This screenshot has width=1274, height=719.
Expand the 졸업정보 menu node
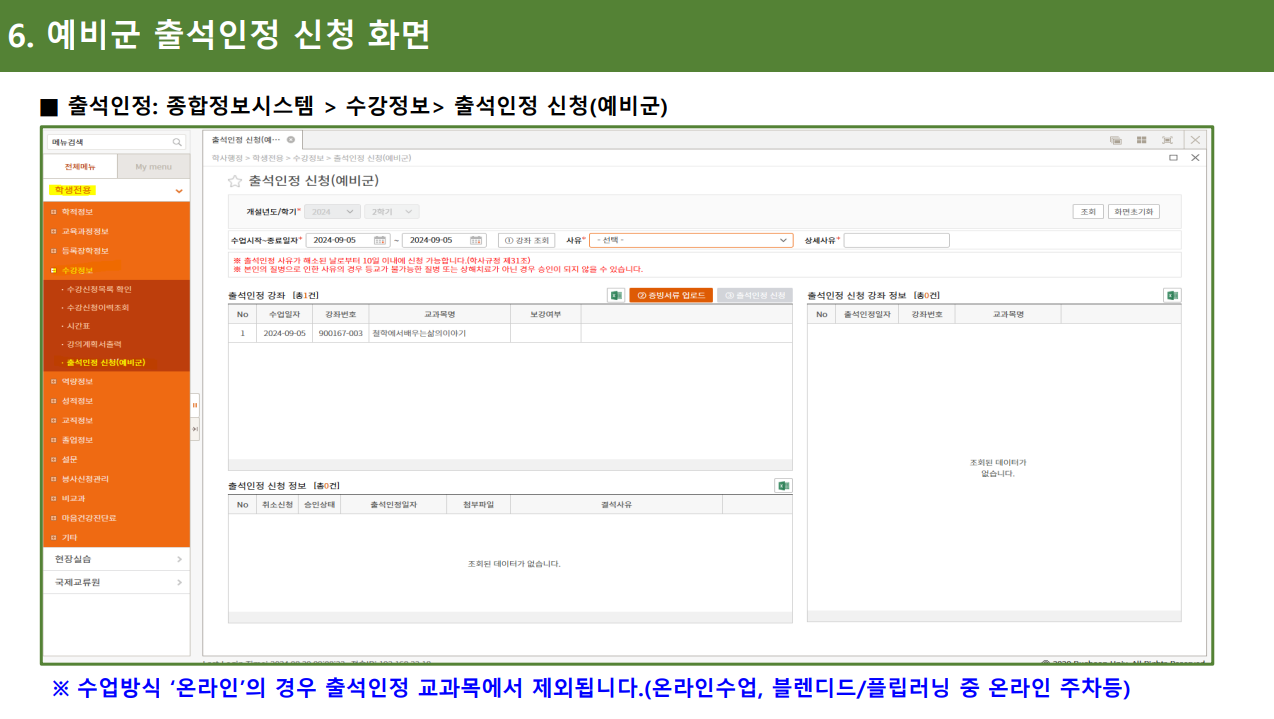(54, 440)
